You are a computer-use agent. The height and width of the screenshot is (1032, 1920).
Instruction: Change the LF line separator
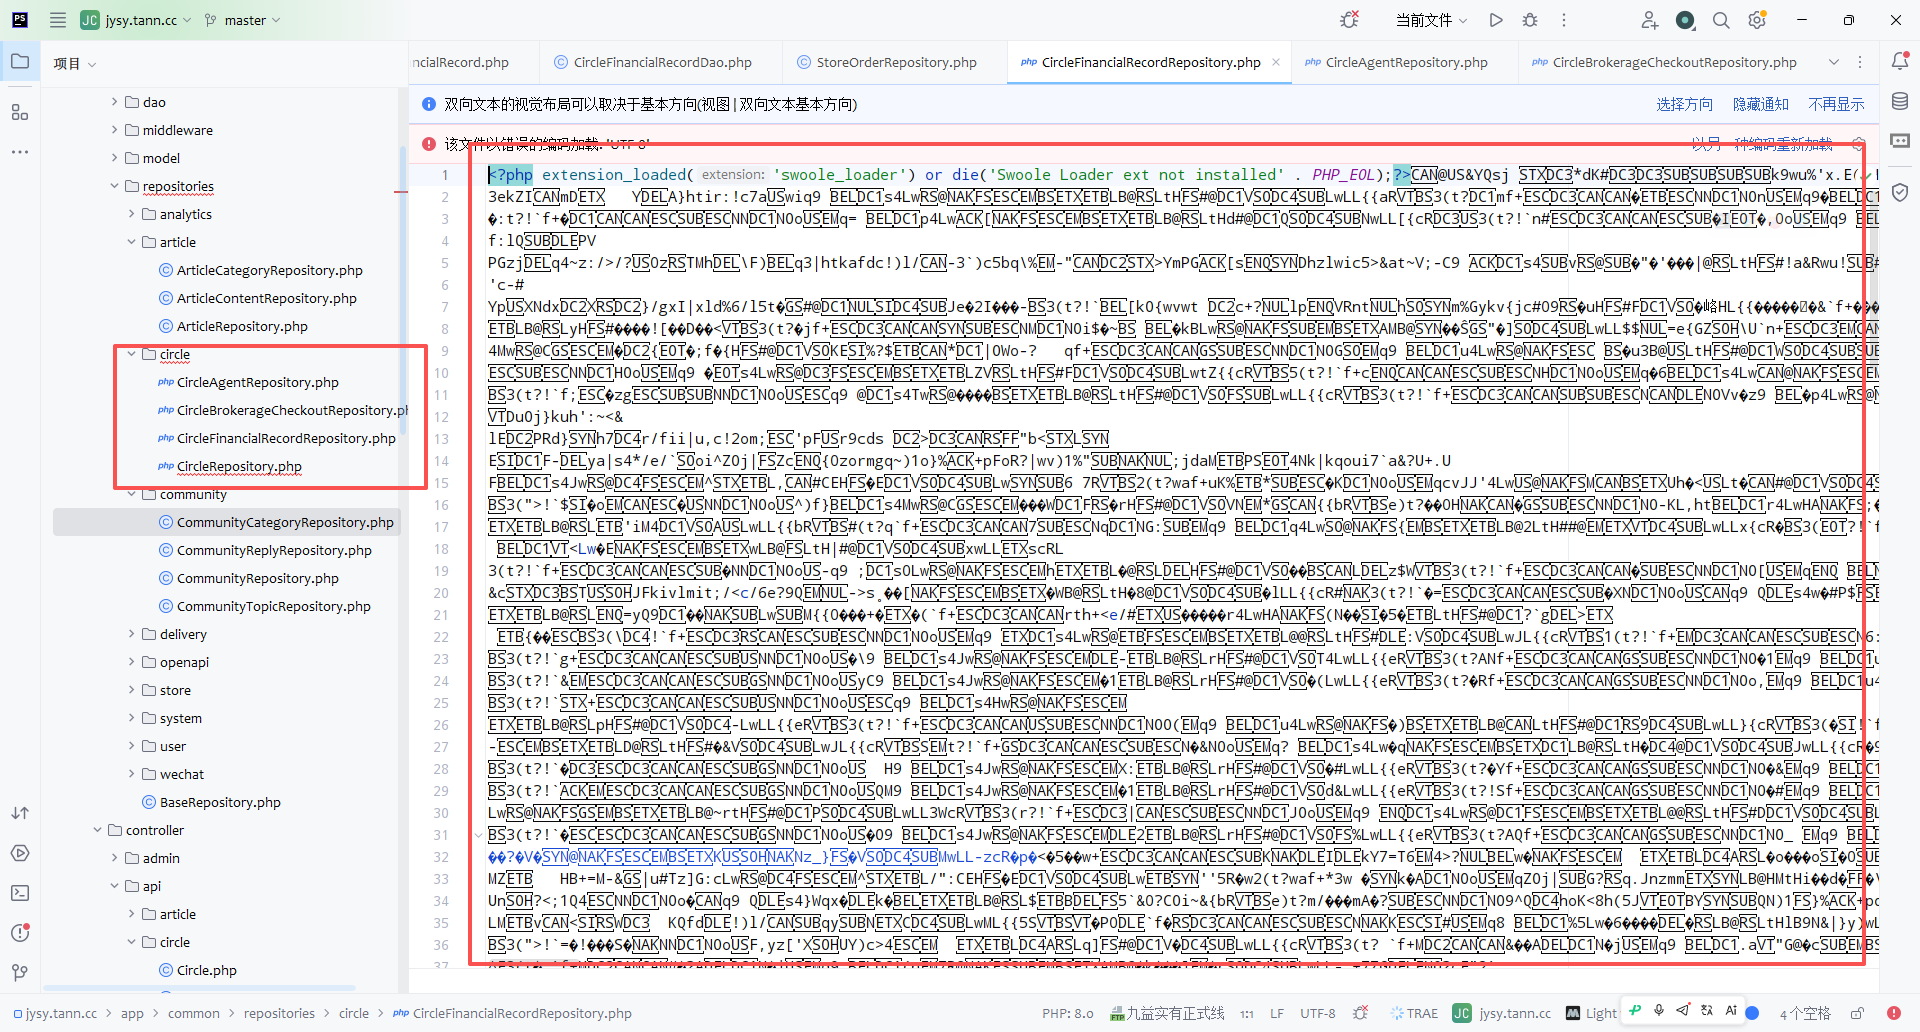pos(1277,1013)
